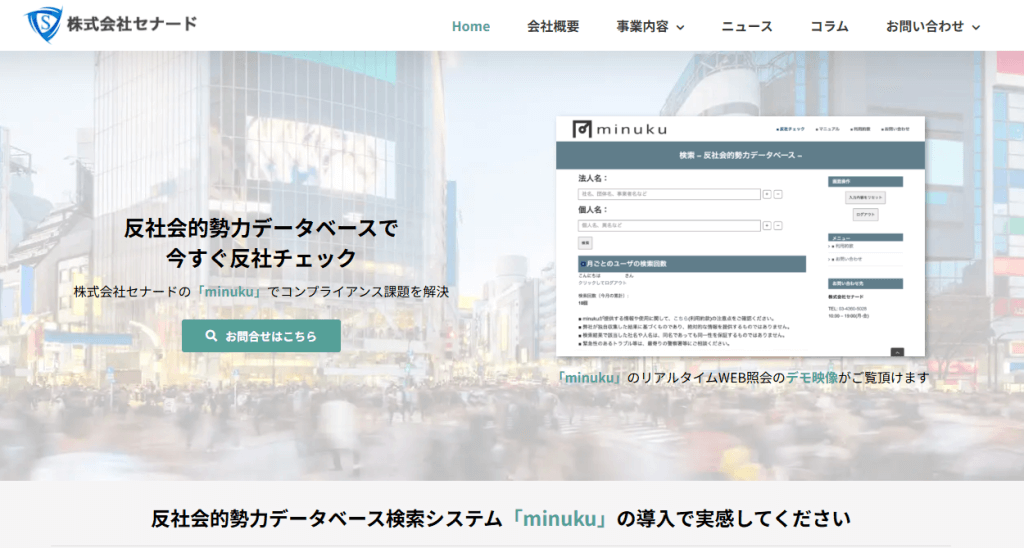Click the minuku logo in the demo screenshot
Viewport: 1024px width, 548px height.
pyautogui.click(x=619, y=129)
